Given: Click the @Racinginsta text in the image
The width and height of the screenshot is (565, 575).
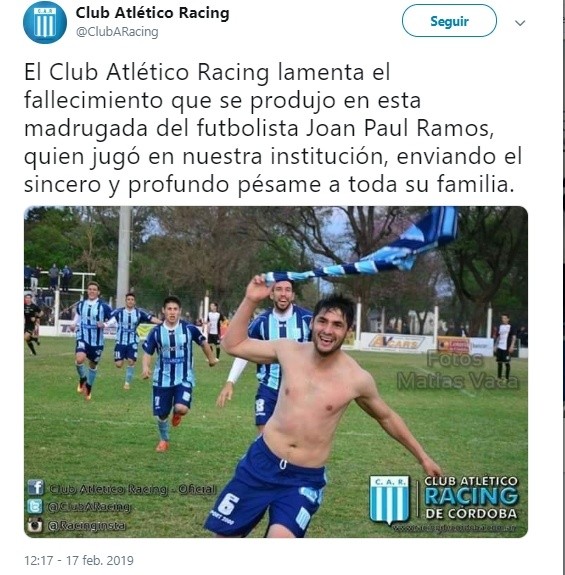Looking at the screenshot, I should pyautogui.click(x=87, y=525).
